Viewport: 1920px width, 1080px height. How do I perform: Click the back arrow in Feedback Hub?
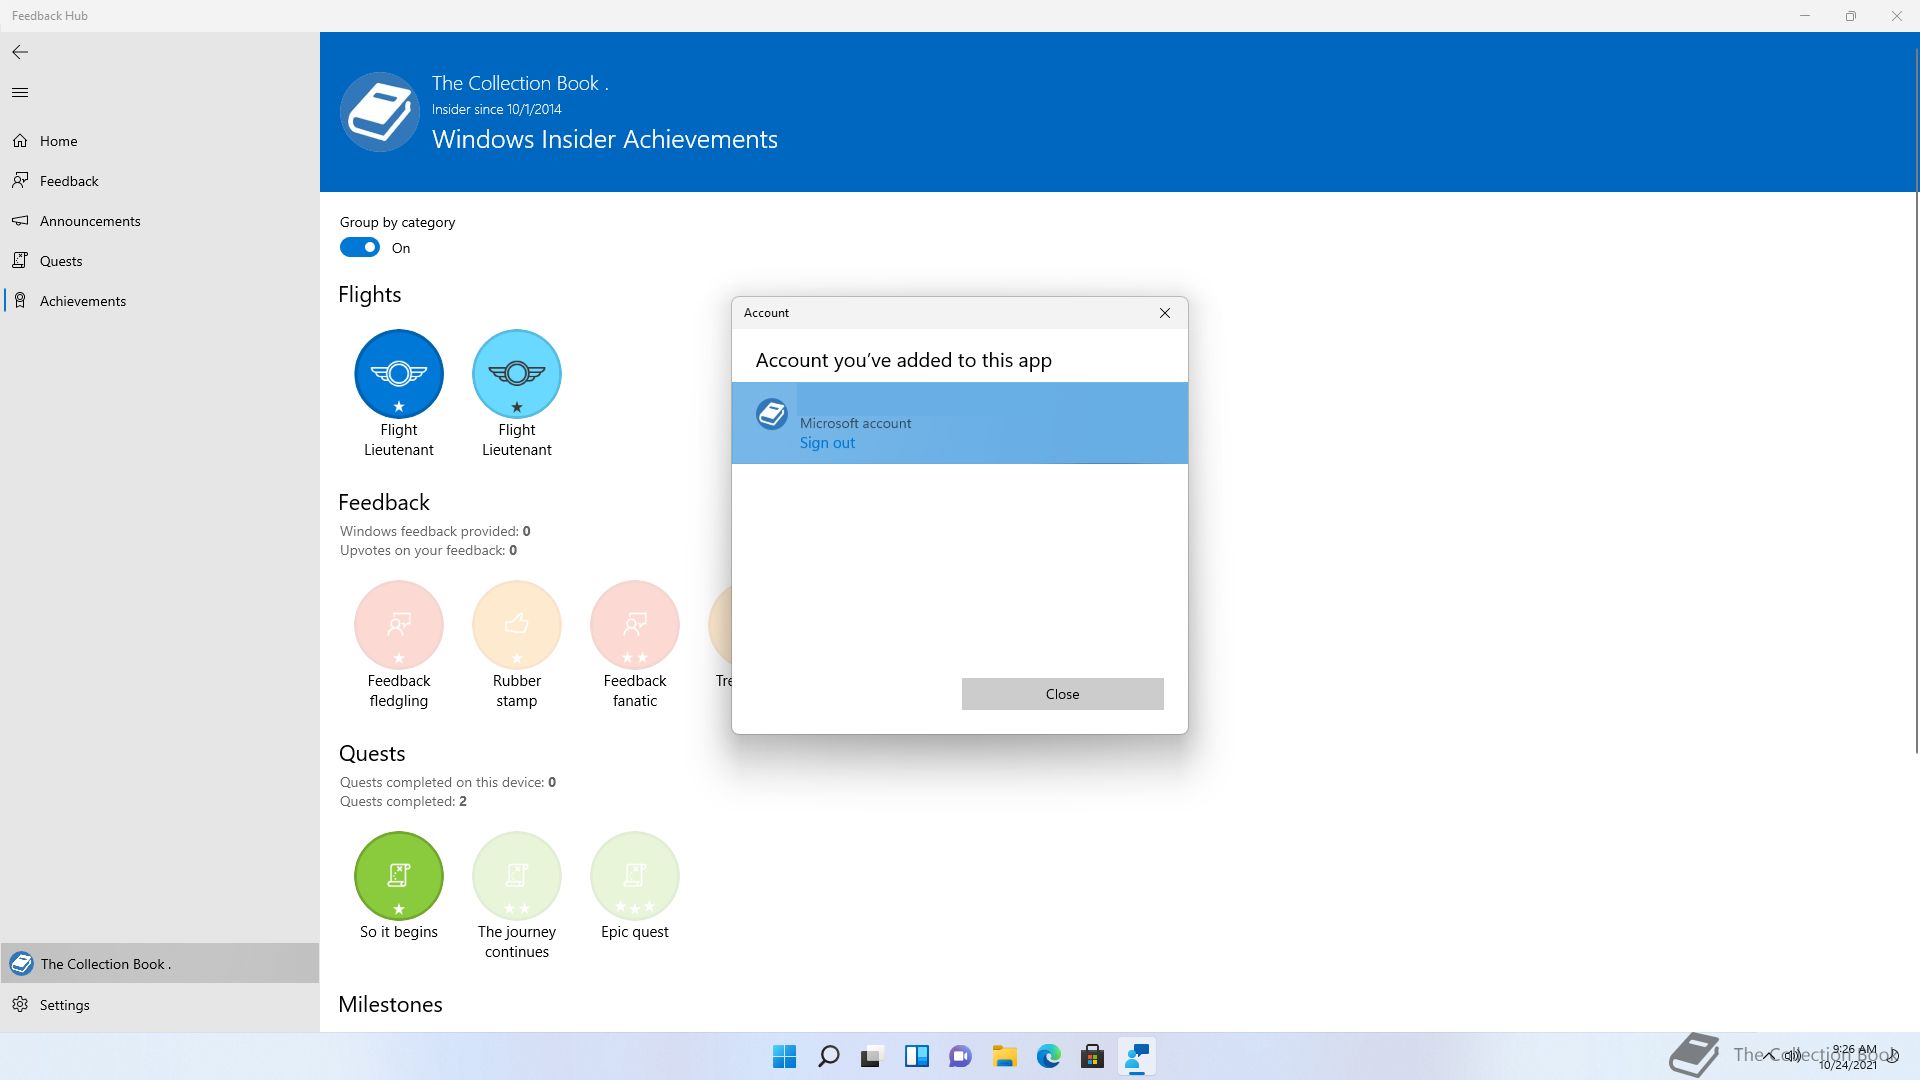click(20, 52)
